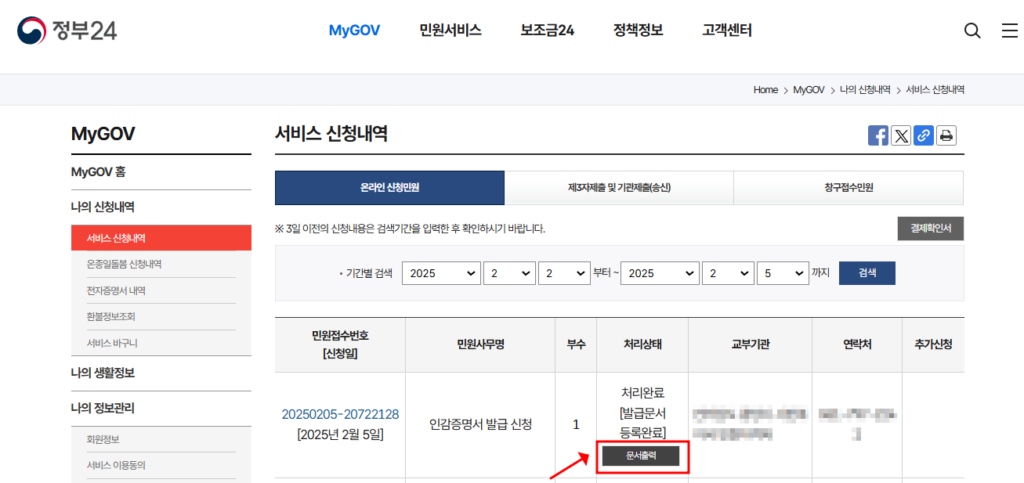Switch to 제3자제출 및 기관제출(송신) tab
Viewport: 1024px width, 483px height.
pyautogui.click(x=619, y=188)
